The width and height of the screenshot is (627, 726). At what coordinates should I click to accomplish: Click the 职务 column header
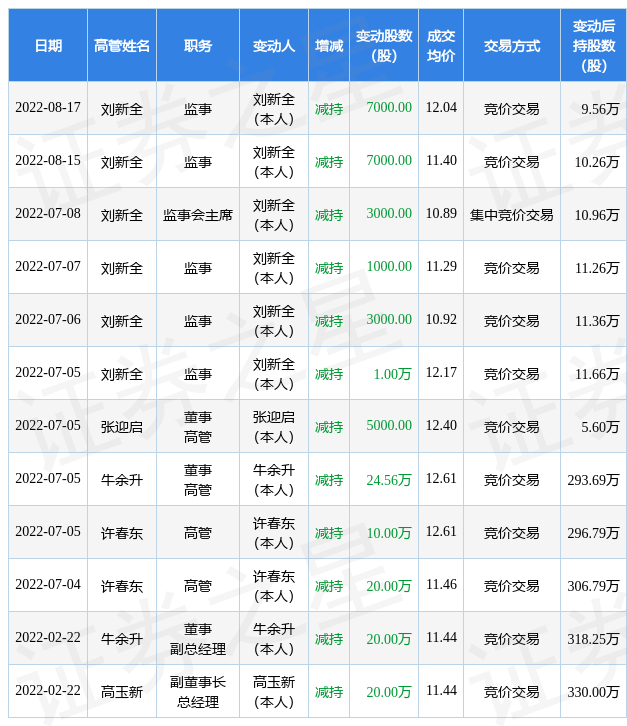pyautogui.click(x=198, y=46)
